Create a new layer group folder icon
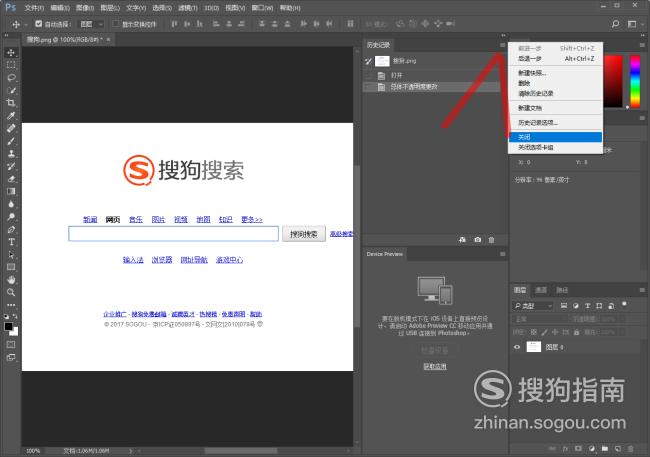 605,449
